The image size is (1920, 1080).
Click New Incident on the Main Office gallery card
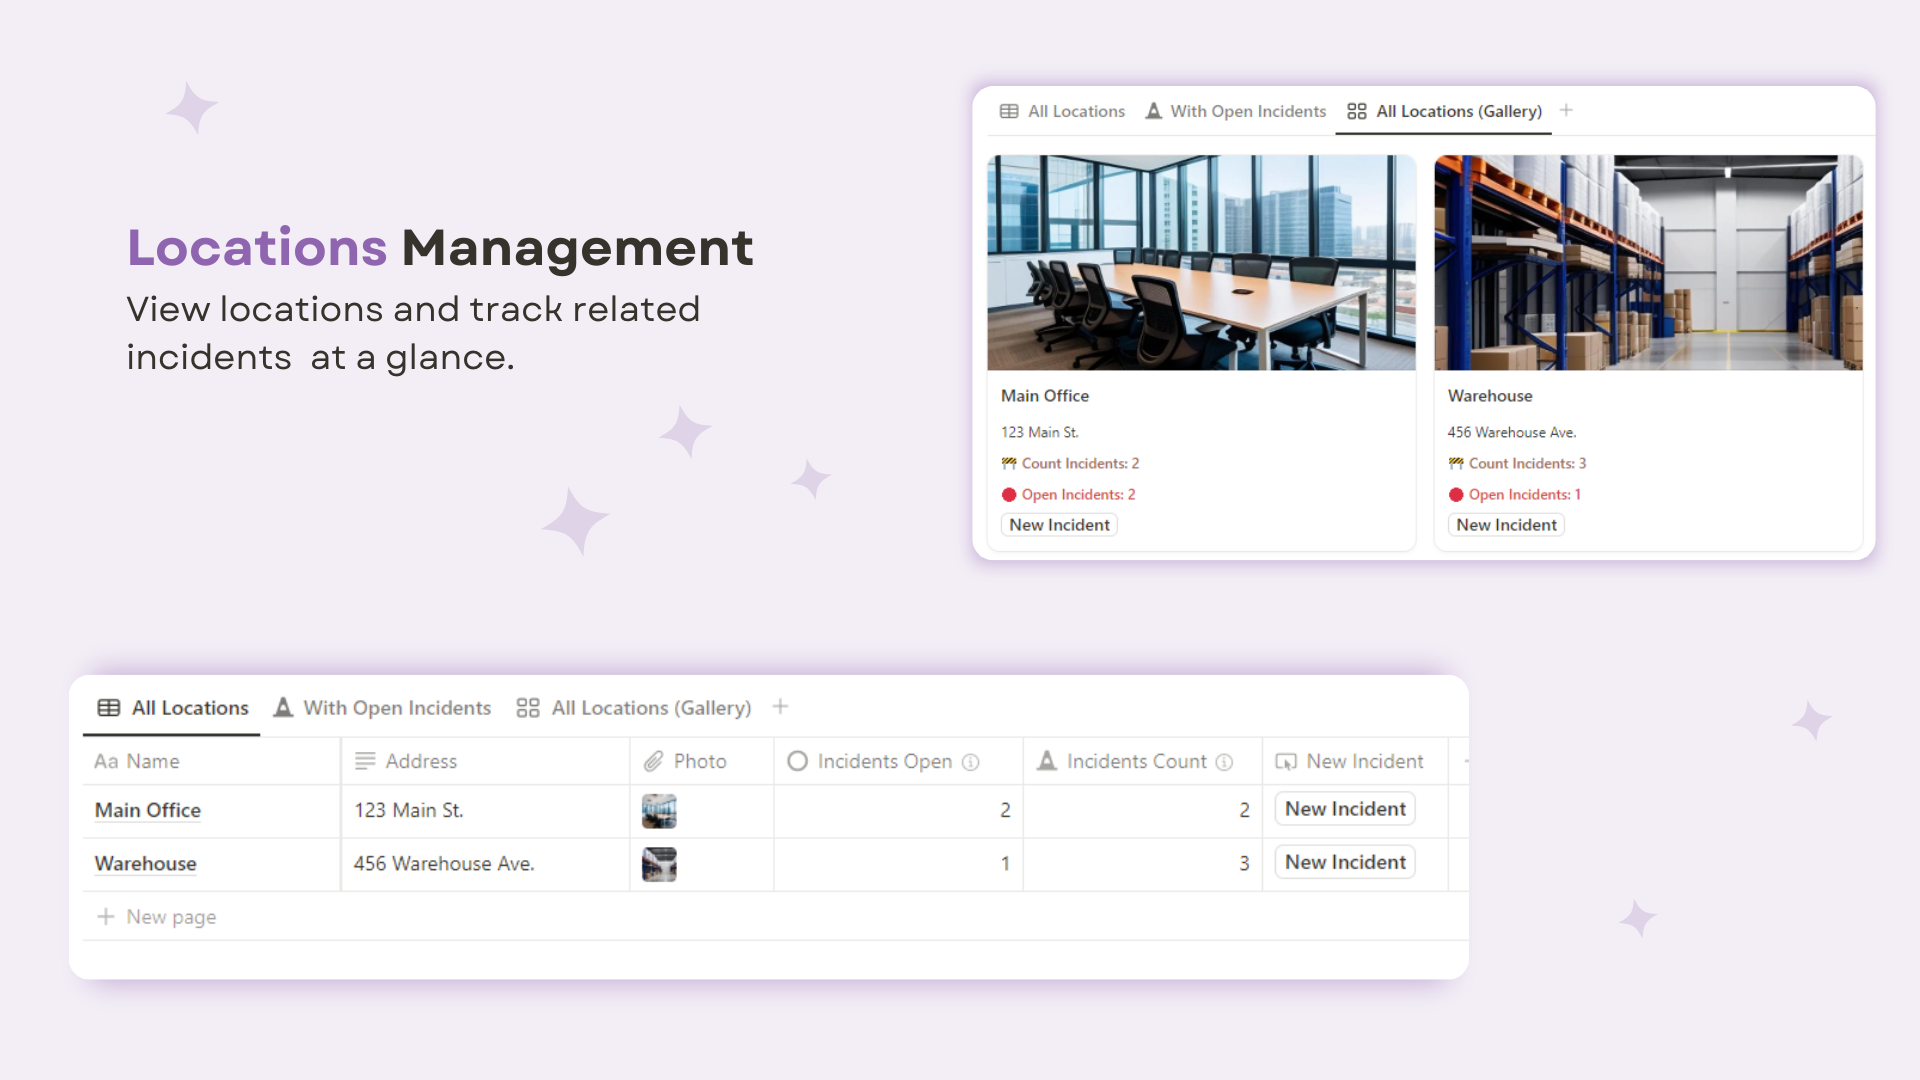click(x=1059, y=525)
